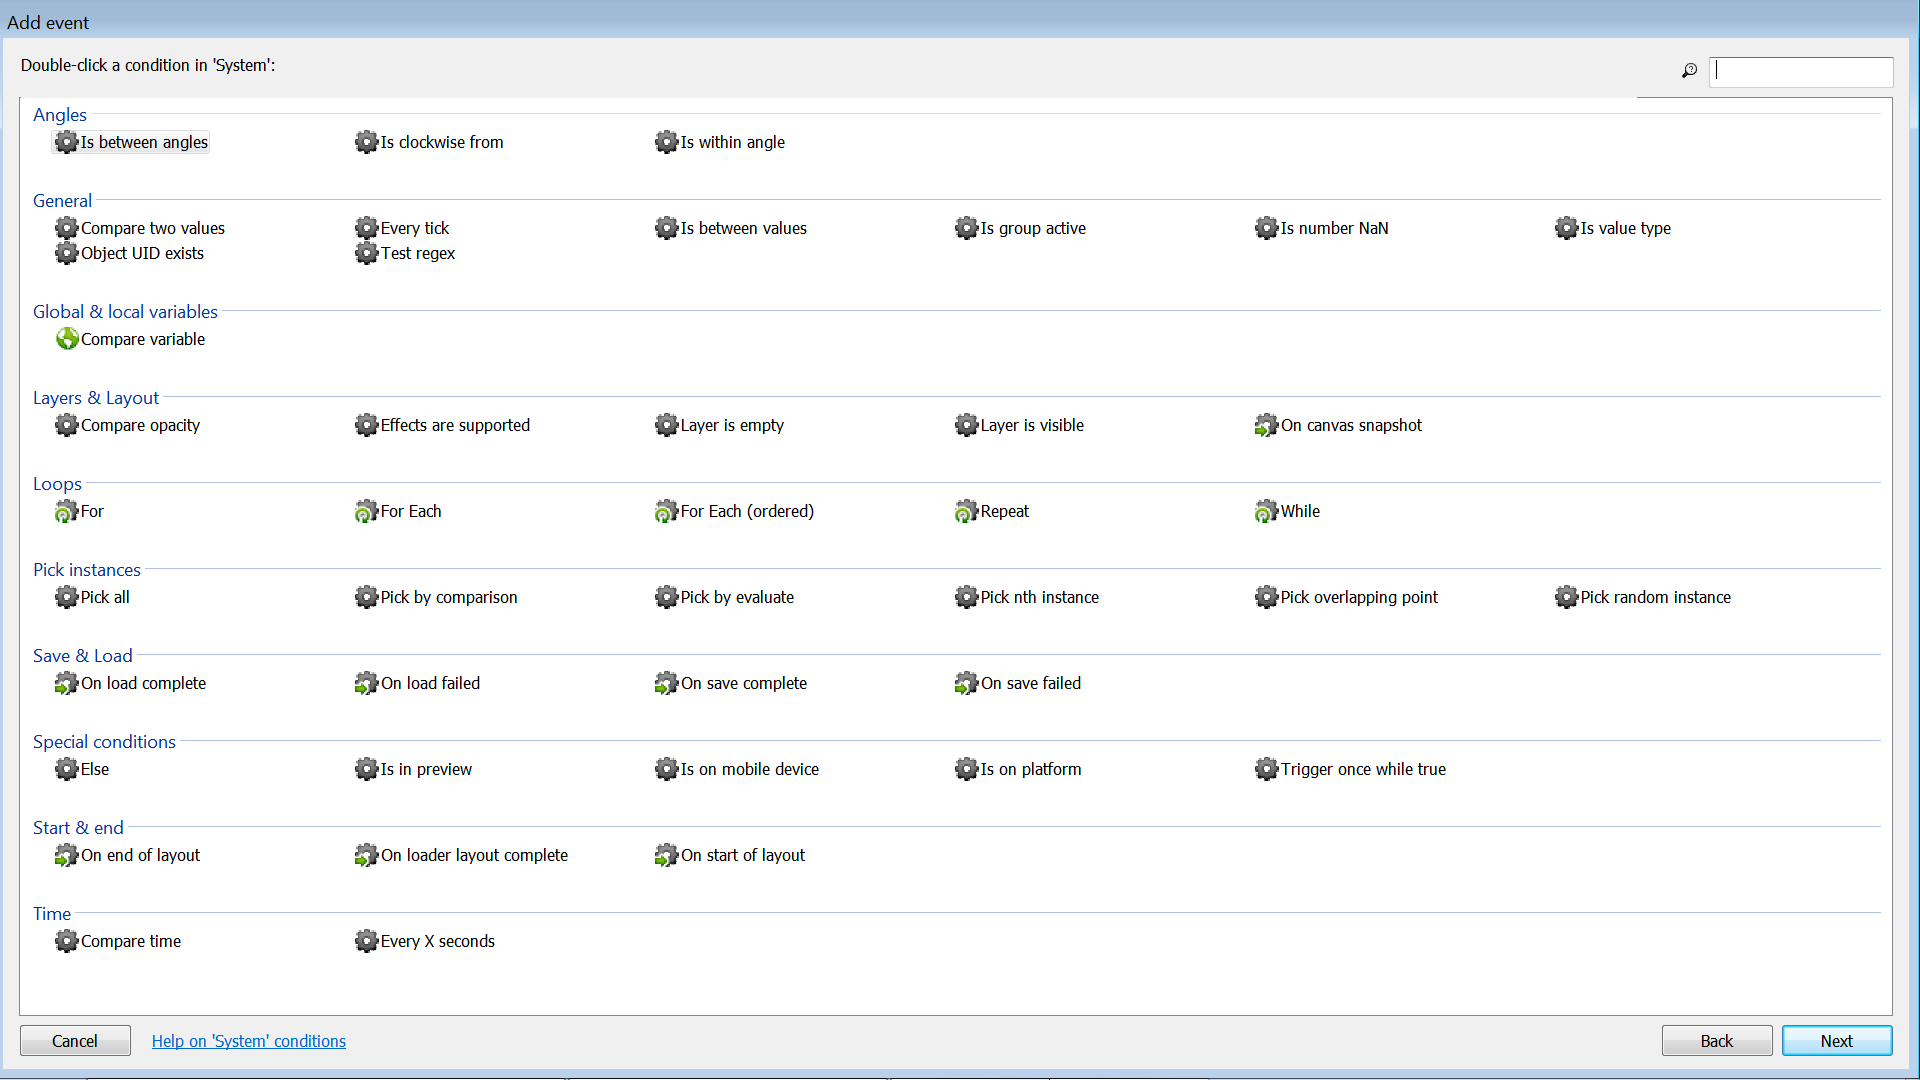
Task: Choose the 'Layer is empty' icon
Action: (x=666, y=425)
